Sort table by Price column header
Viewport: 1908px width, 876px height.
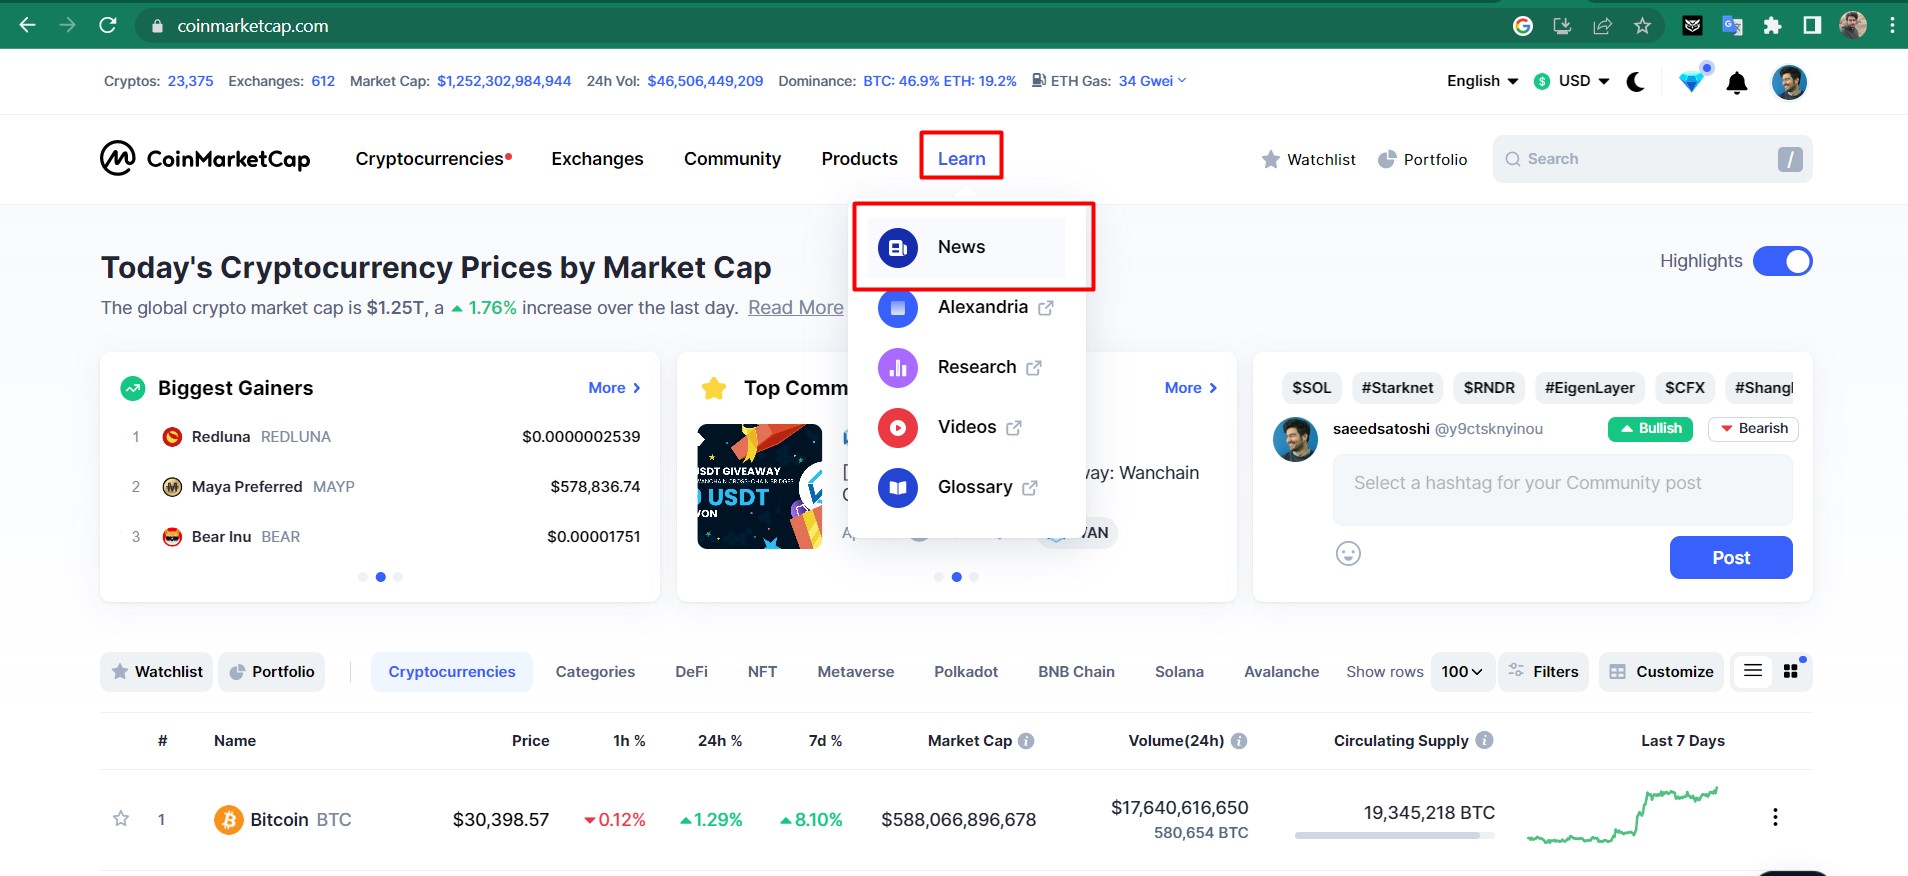coord(530,741)
